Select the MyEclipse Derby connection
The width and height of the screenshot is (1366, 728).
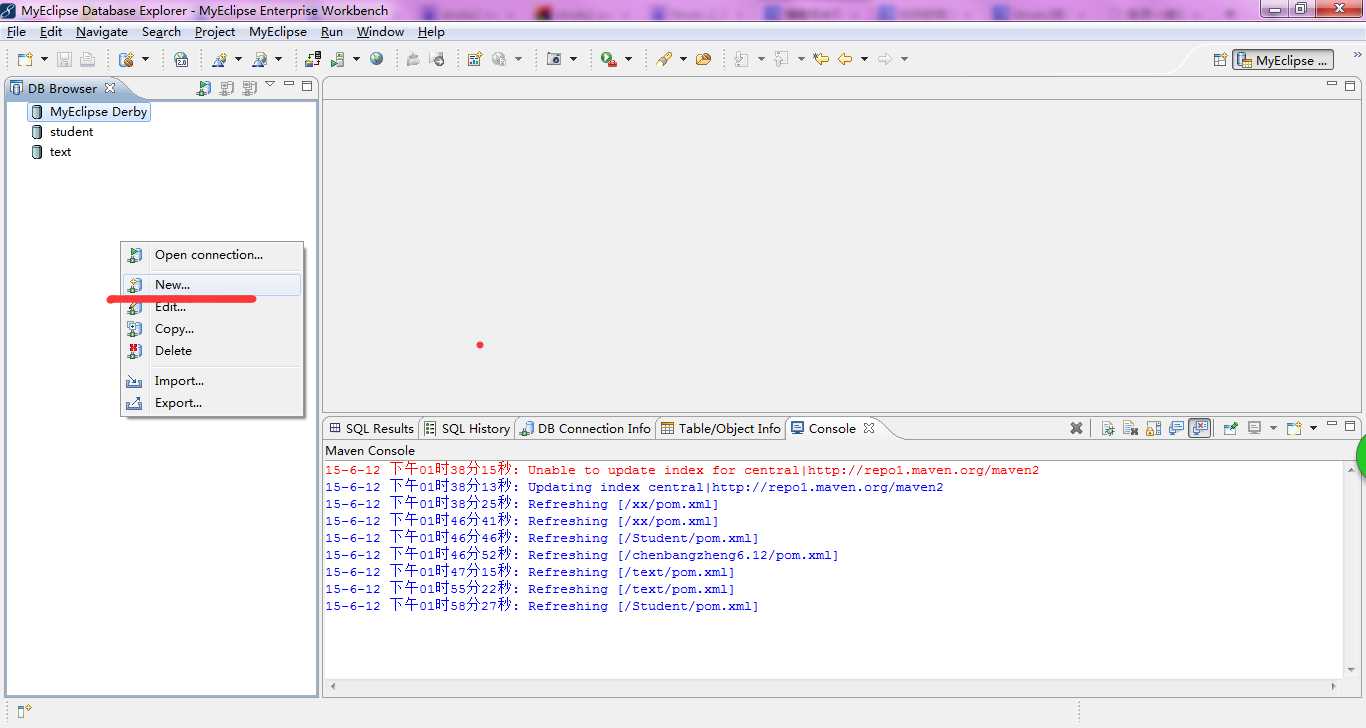click(x=90, y=112)
